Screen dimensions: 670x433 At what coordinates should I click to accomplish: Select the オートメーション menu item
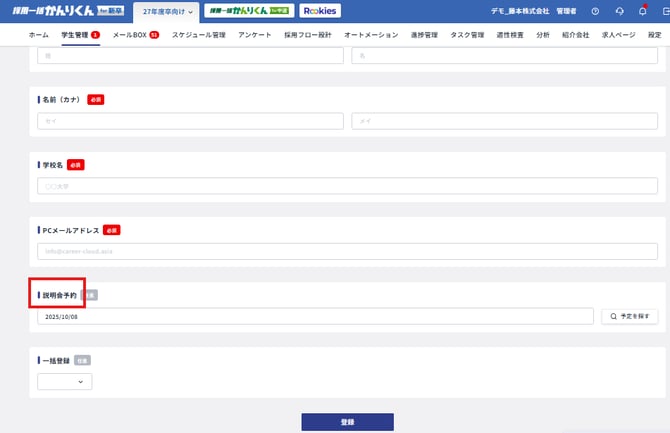click(370, 35)
